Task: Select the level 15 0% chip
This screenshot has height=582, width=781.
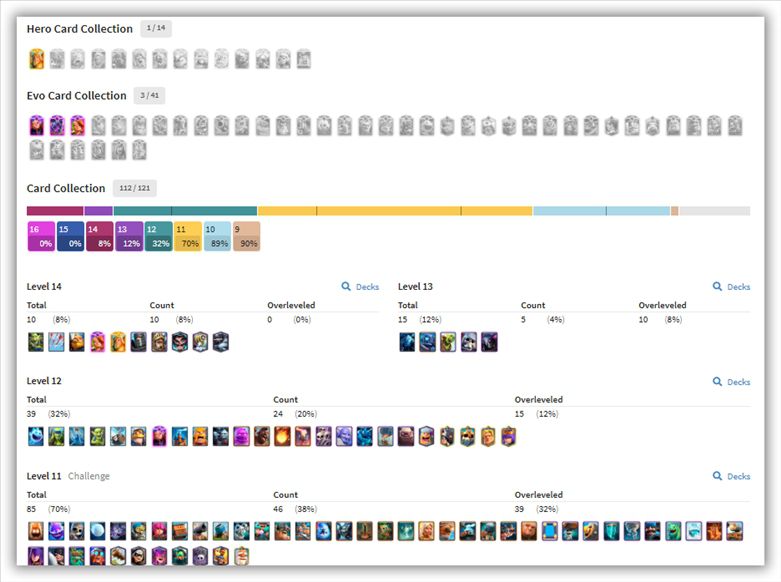Action: [71, 236]
